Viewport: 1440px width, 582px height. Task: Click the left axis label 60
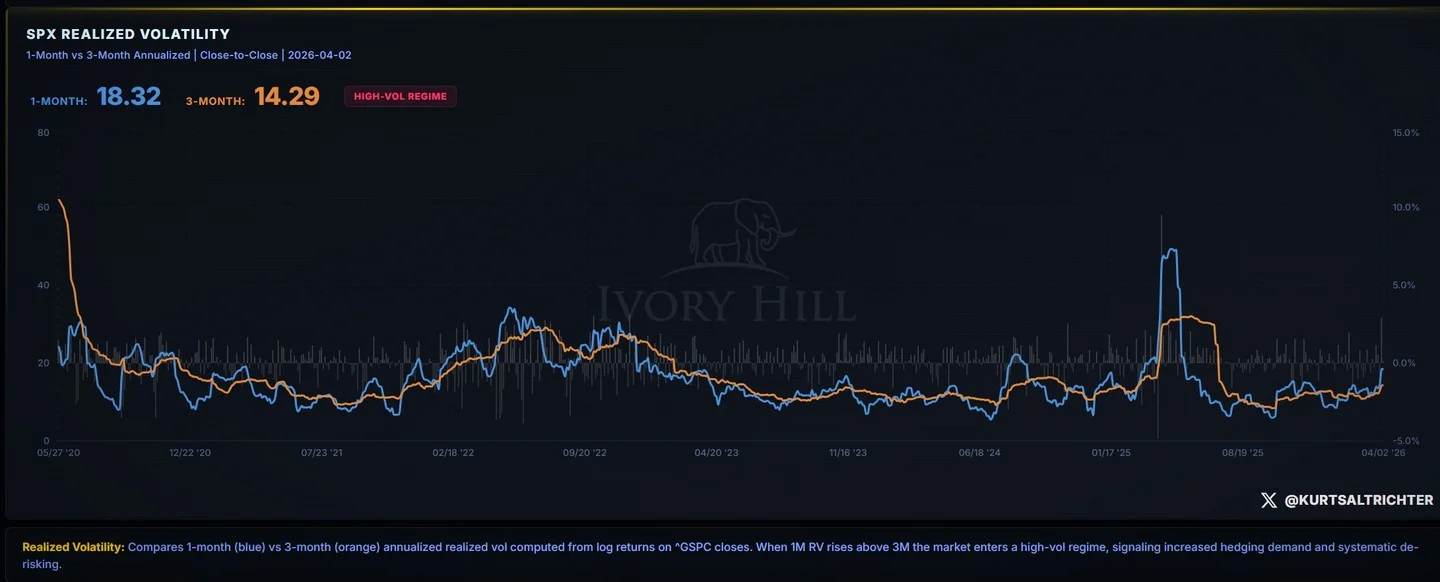point(43,207)
